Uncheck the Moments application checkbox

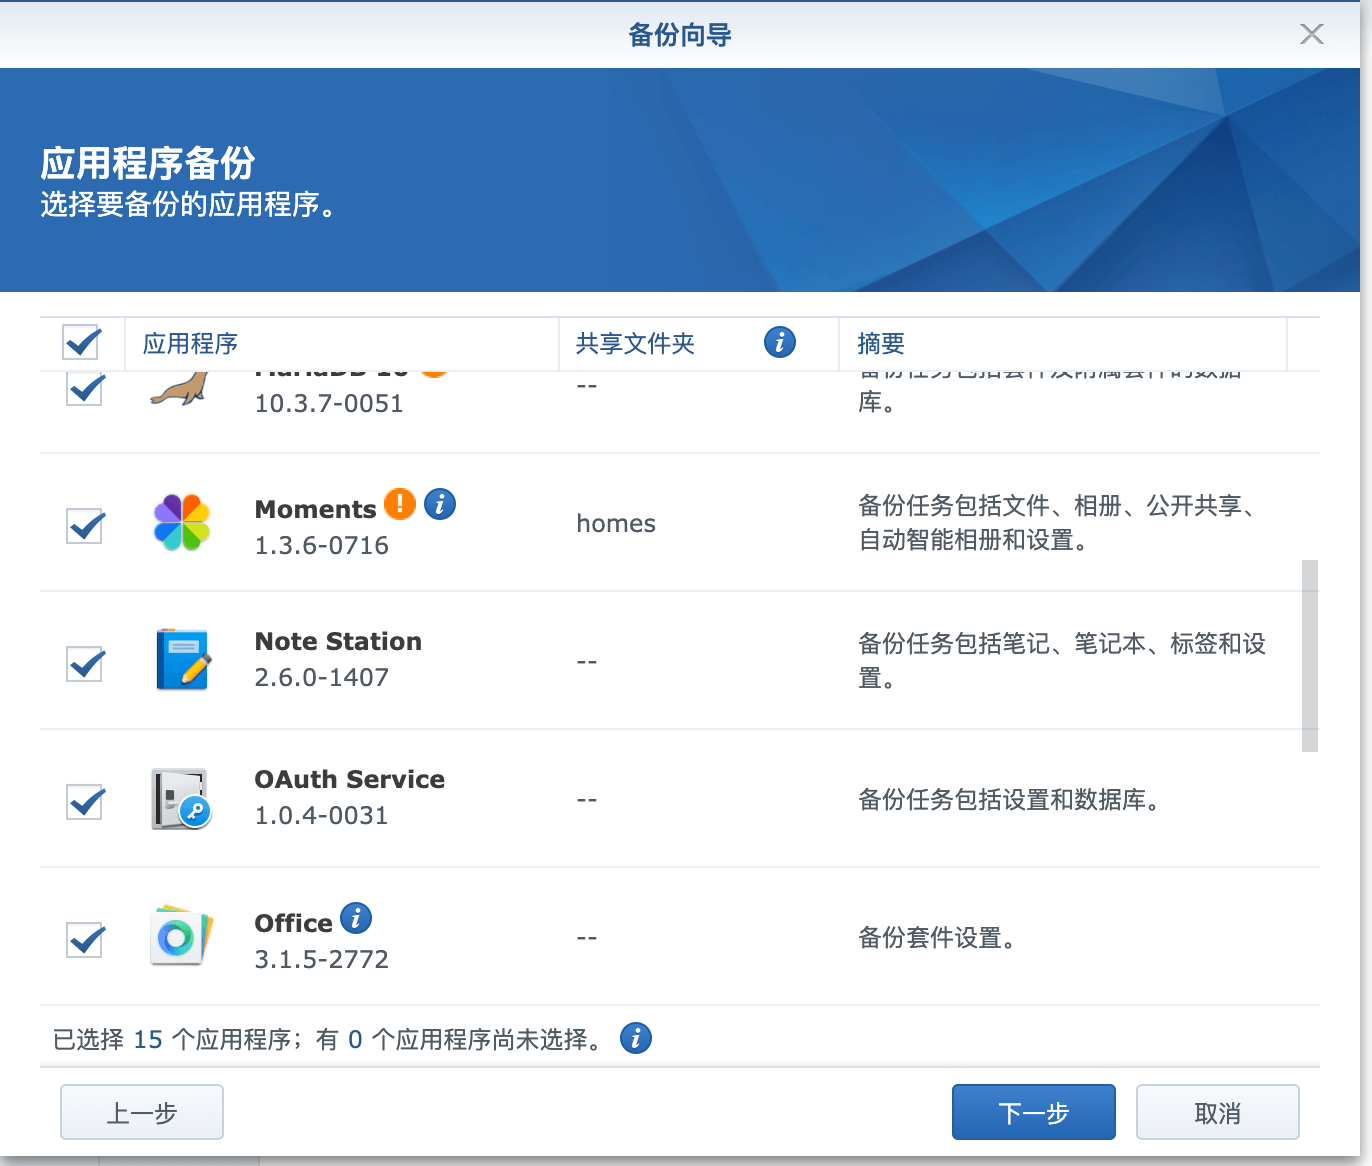[x=85, y=525]
